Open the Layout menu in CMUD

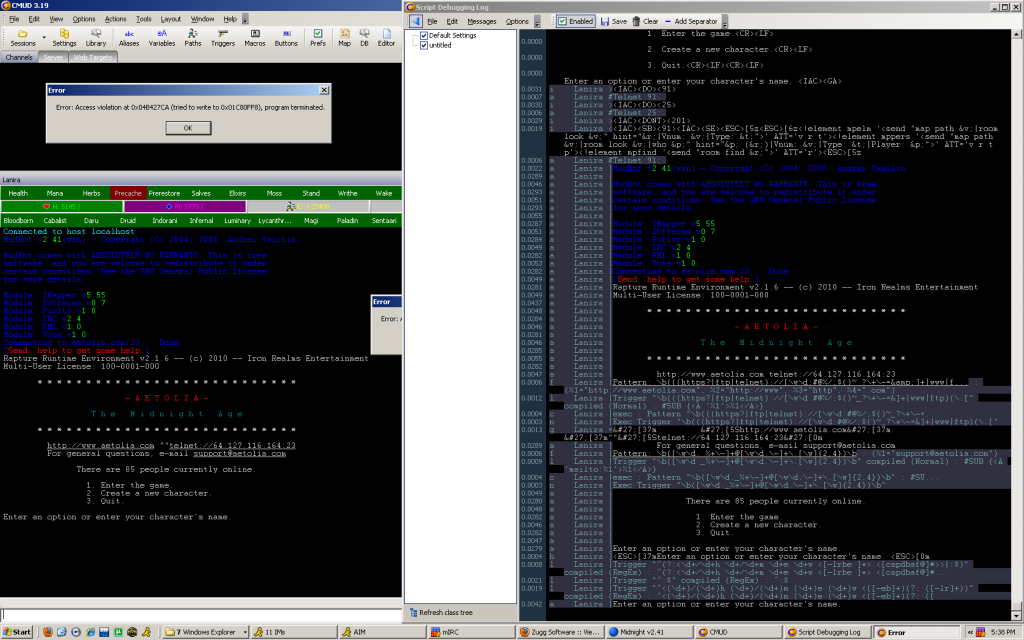point(171,18)
